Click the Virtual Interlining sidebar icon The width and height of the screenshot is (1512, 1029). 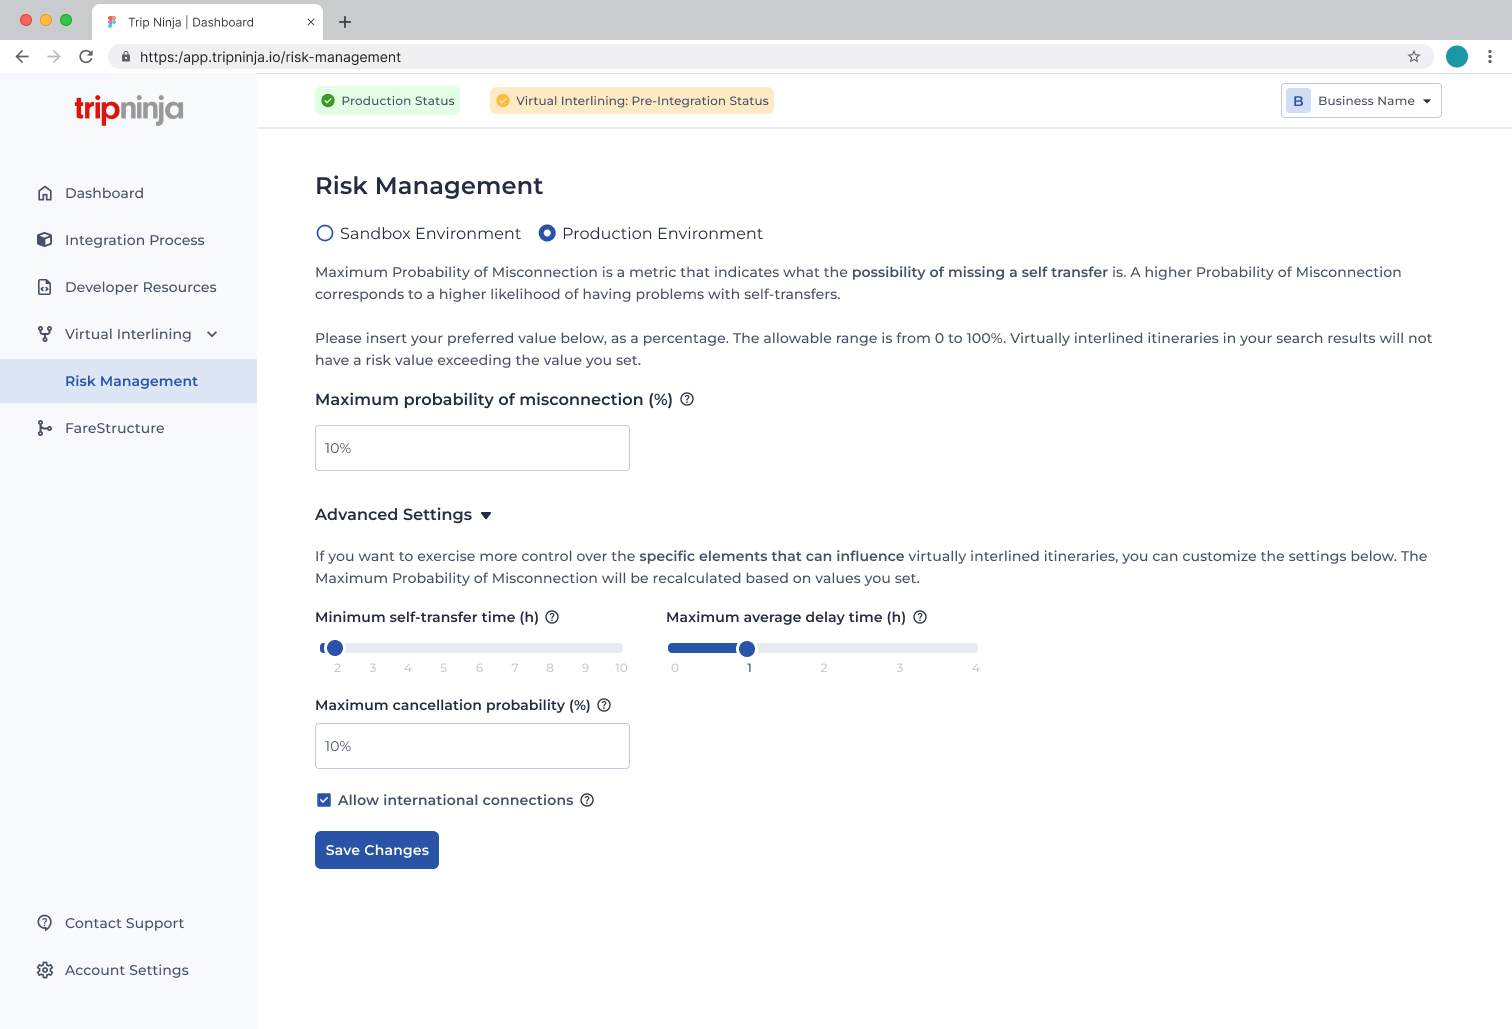point(45,333)
